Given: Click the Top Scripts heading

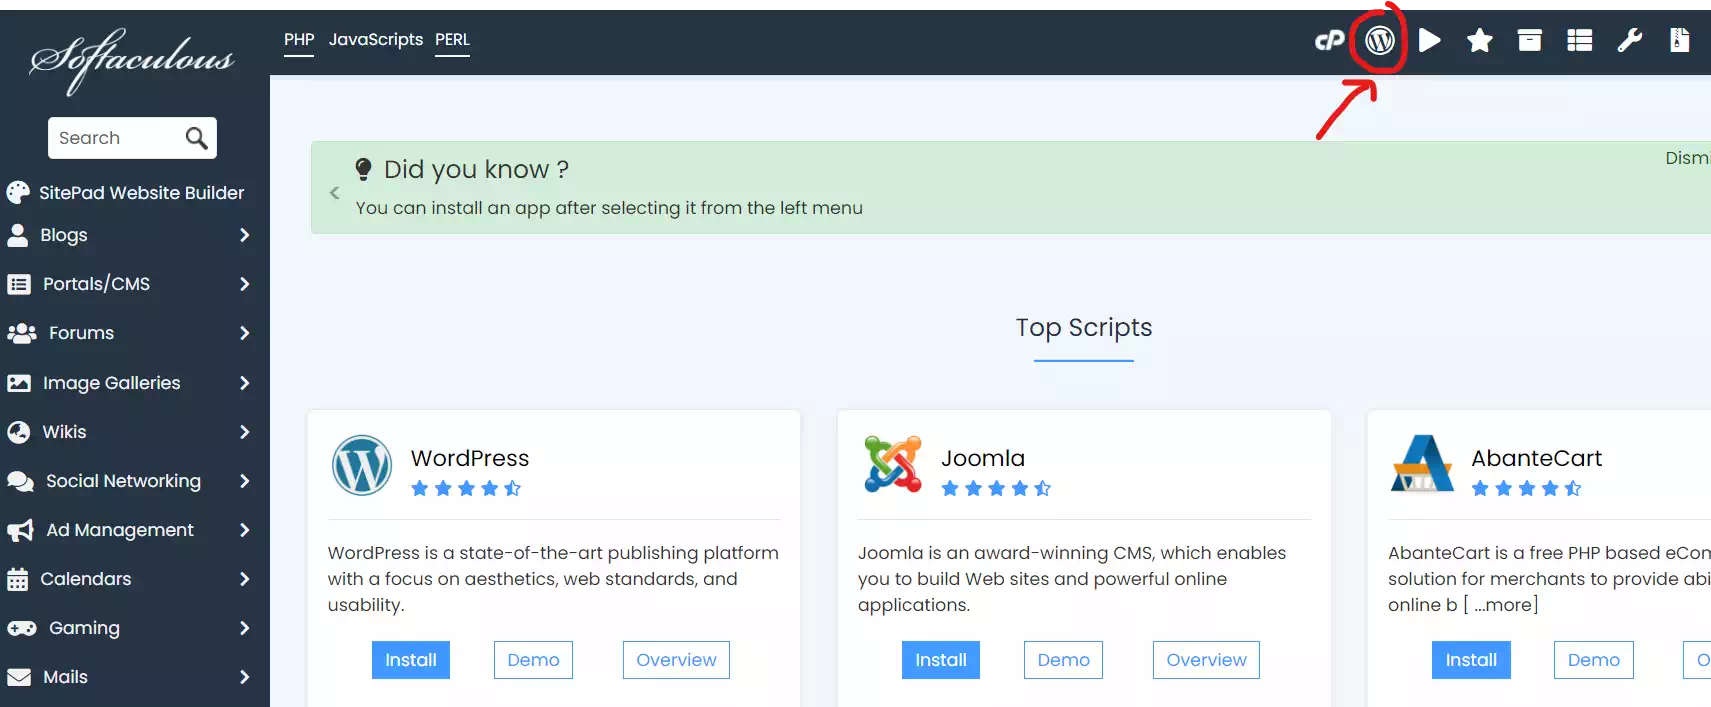Looking at the screenshot, I should pyautogui.click(x=1084, y=328).
